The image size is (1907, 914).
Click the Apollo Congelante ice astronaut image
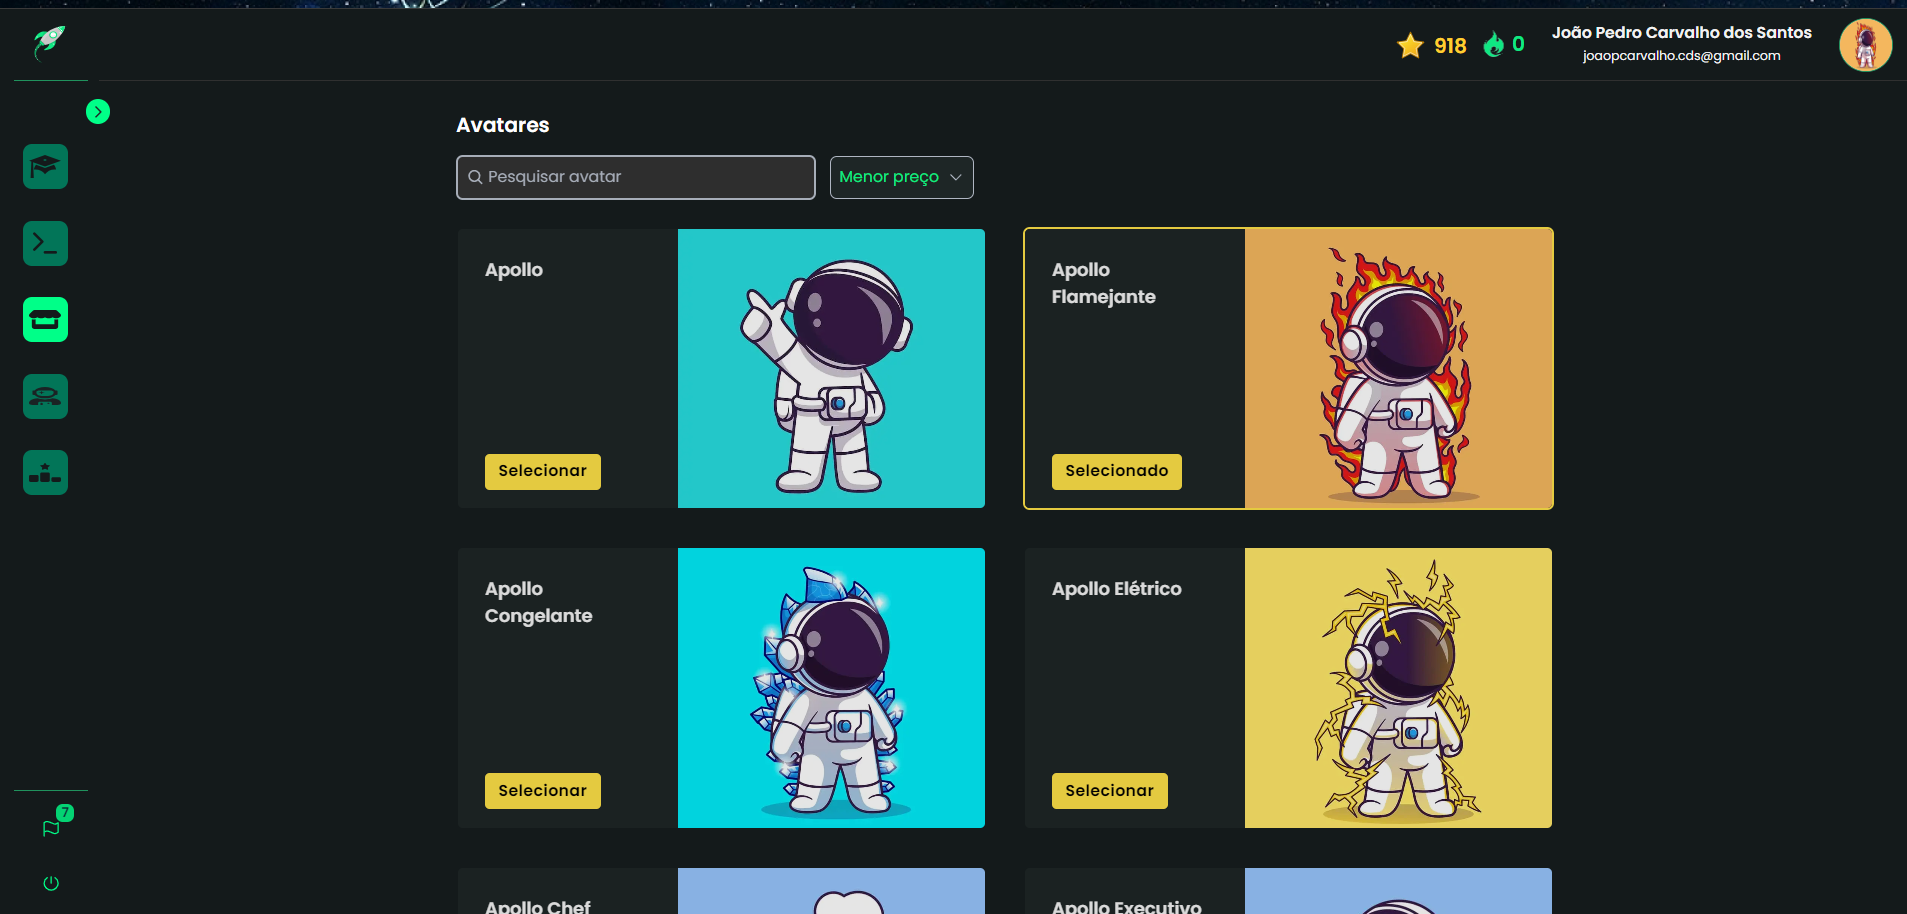(x=831, y=688)
